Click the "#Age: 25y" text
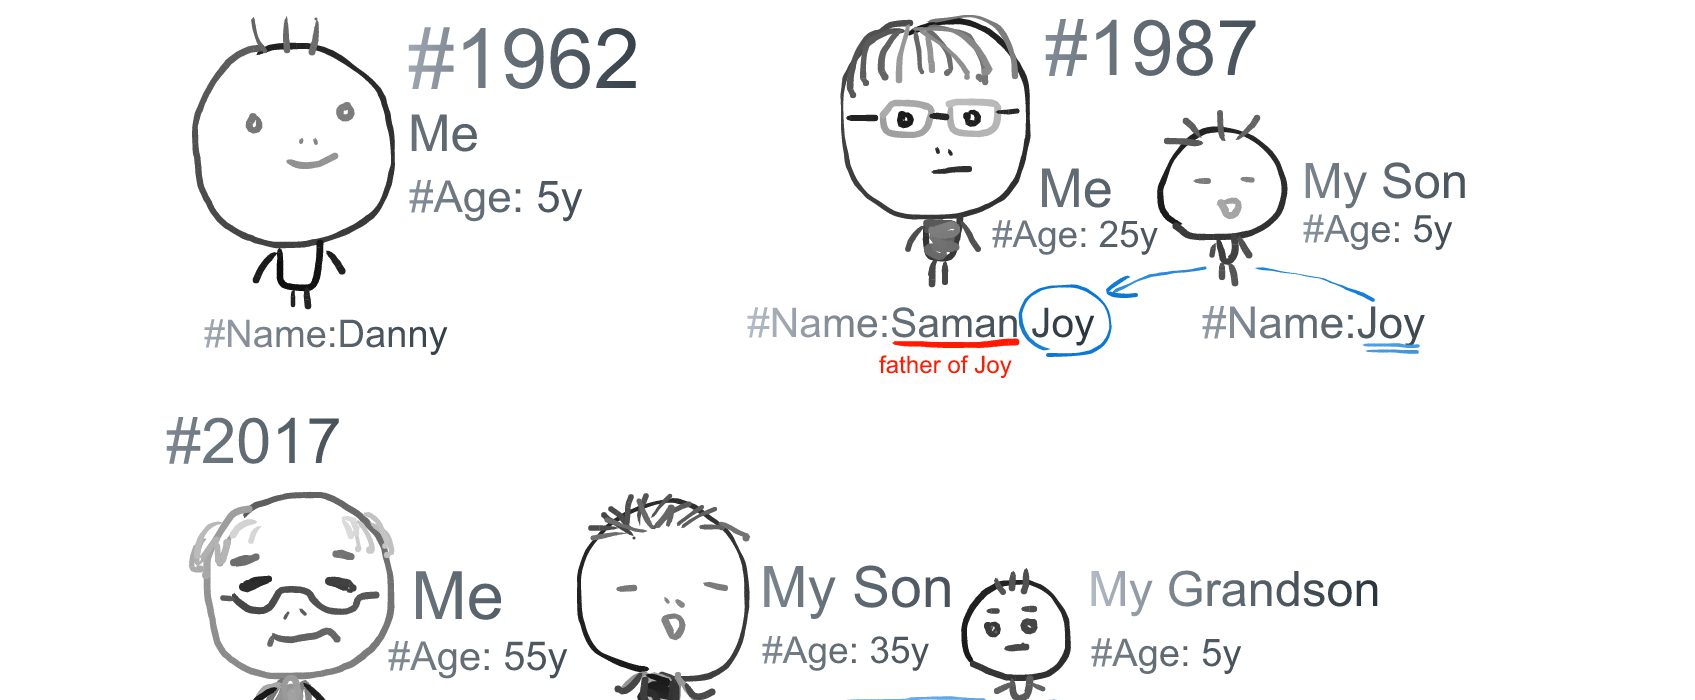 [x=1074, y=235]
